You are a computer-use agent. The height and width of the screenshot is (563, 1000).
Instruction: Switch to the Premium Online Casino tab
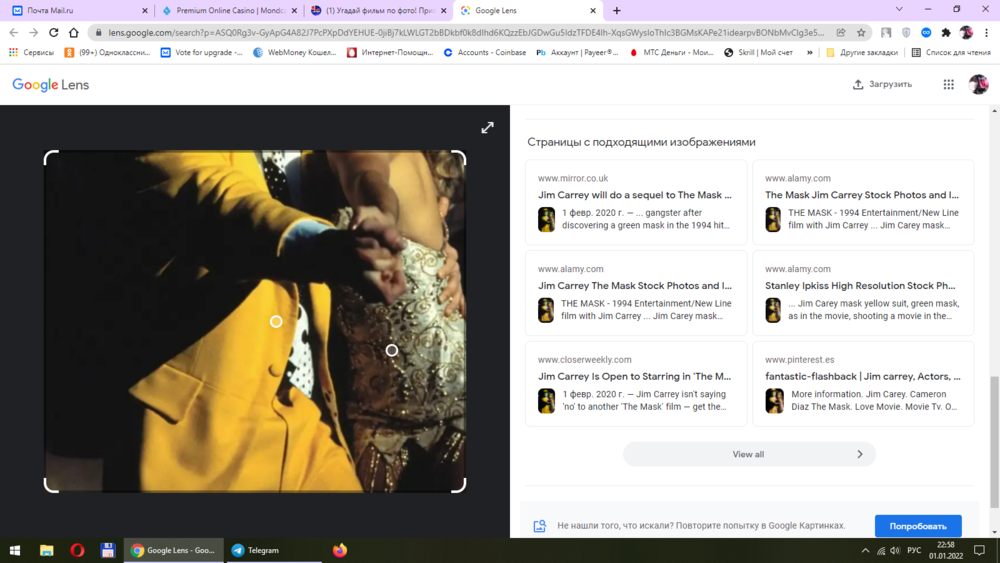coord(228,10)
